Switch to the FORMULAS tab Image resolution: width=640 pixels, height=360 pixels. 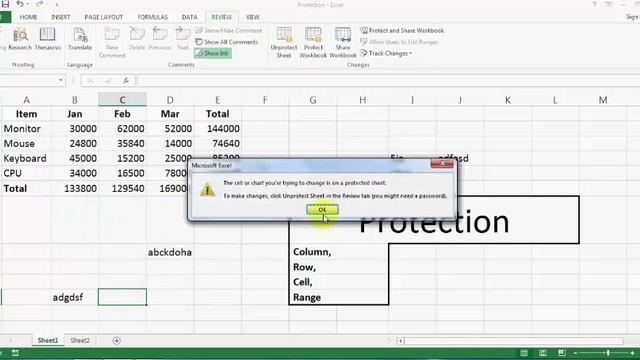[153, 17]
